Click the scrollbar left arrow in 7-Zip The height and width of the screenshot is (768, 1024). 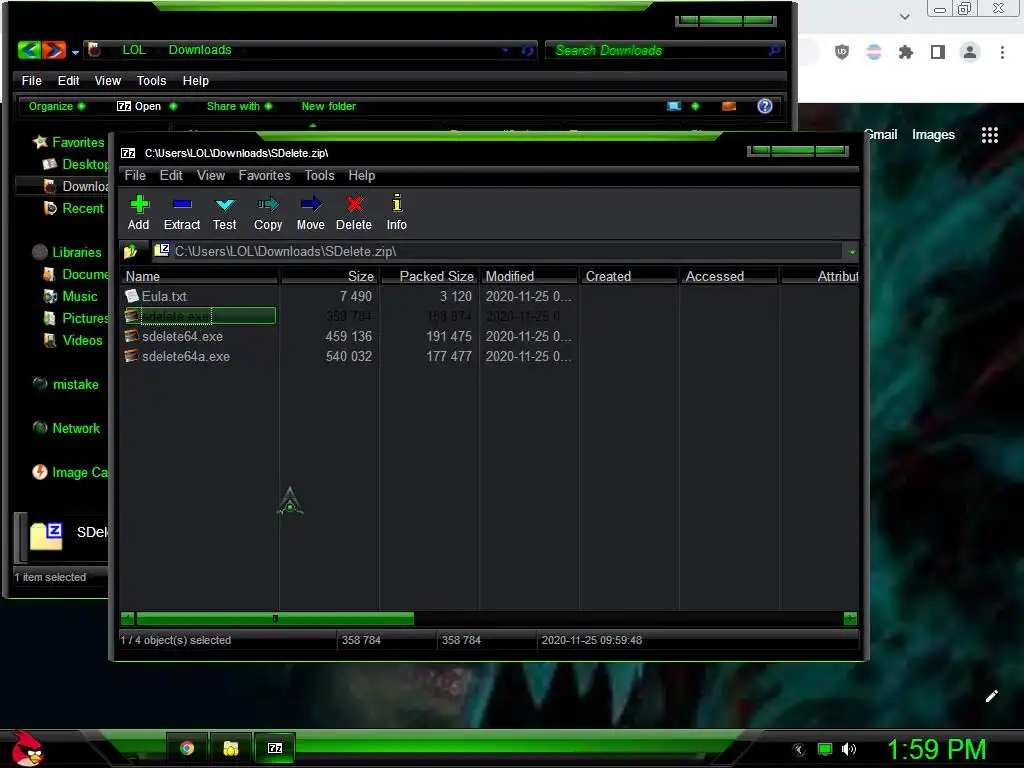[127, 618]
